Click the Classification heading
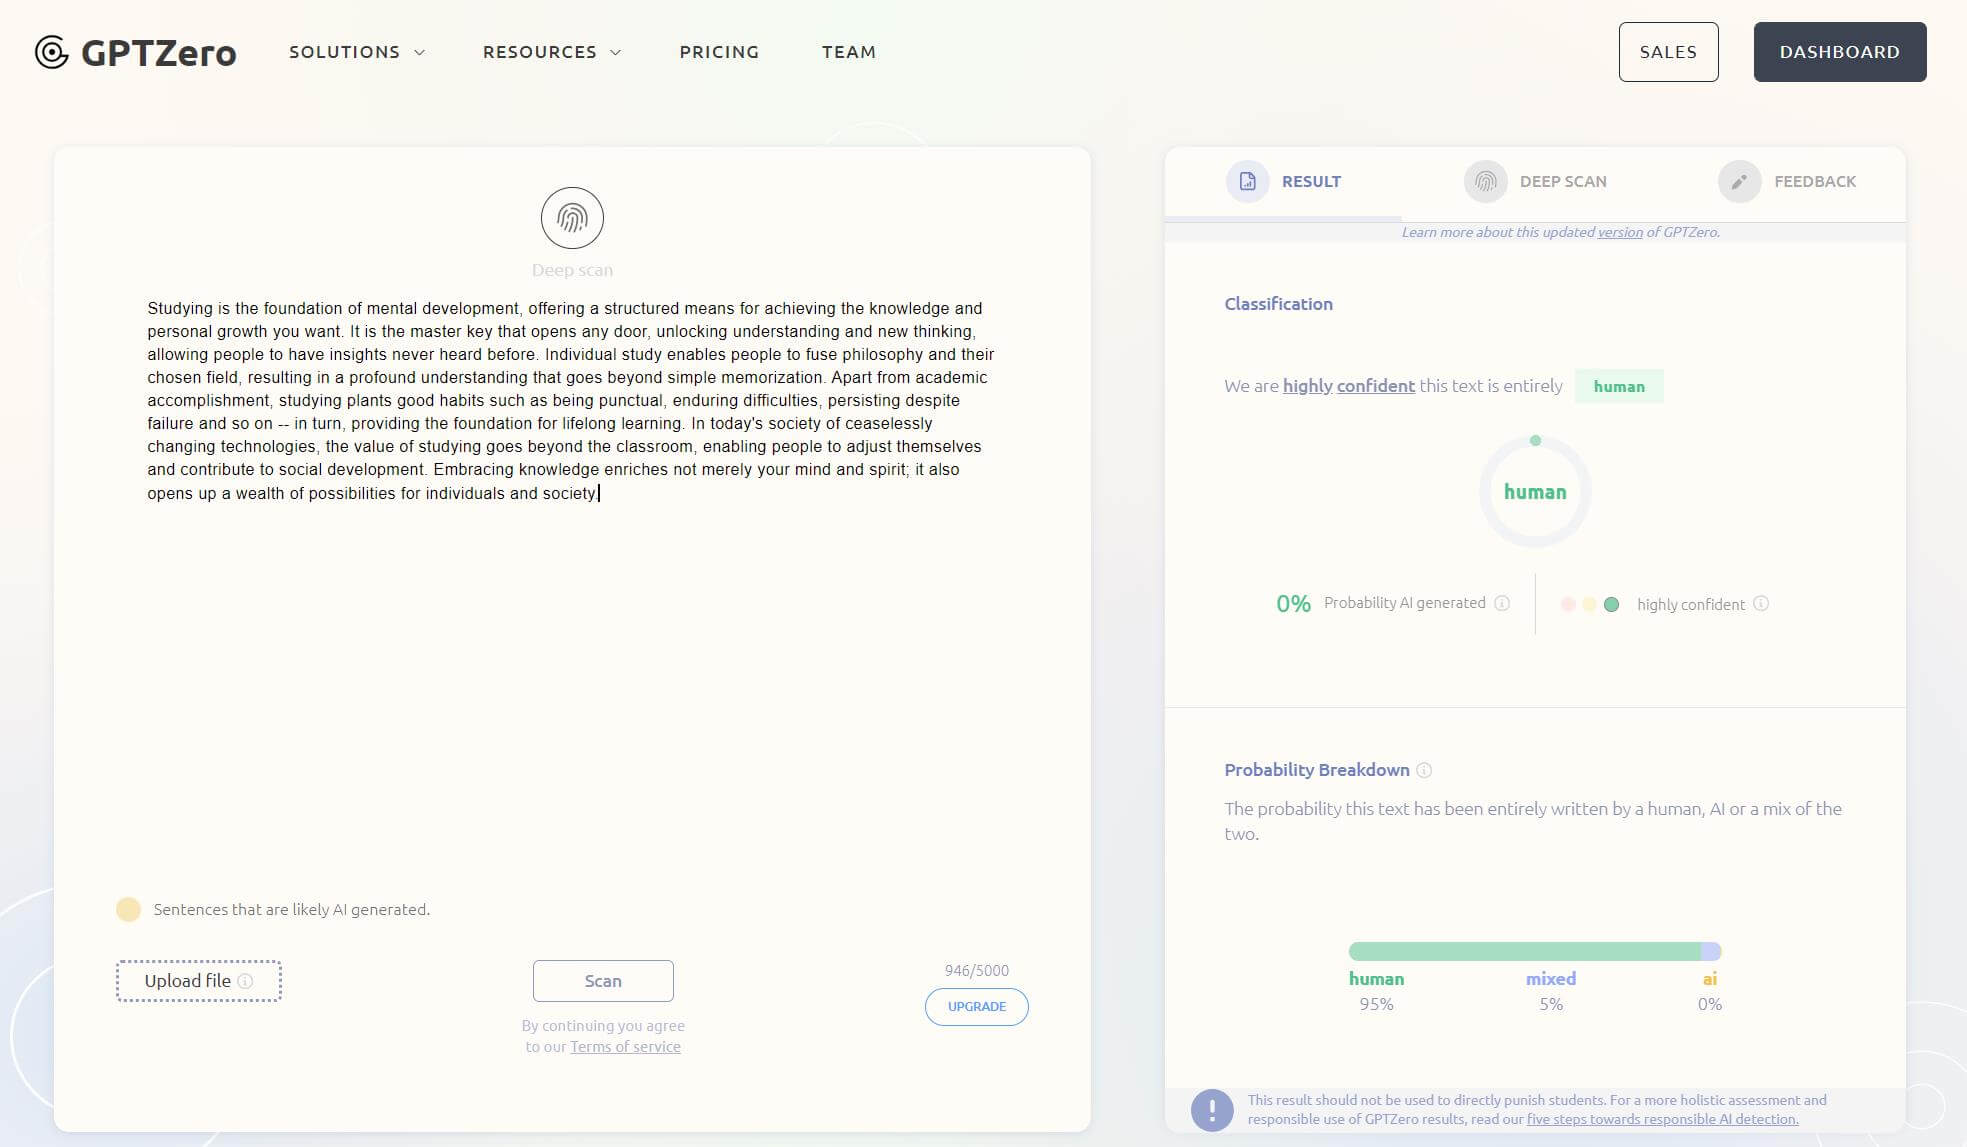1967x1147 pixels. [1278, 304]
